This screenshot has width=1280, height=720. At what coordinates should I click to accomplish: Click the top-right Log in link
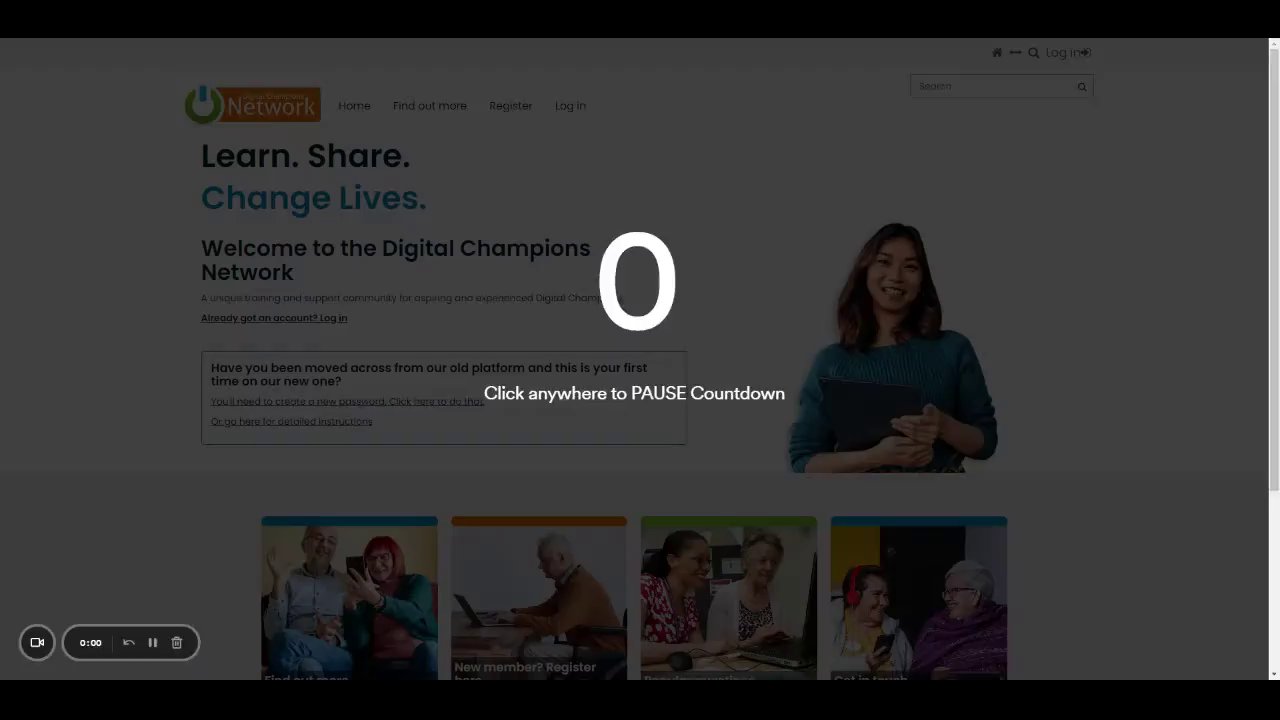coord(1068,53)
